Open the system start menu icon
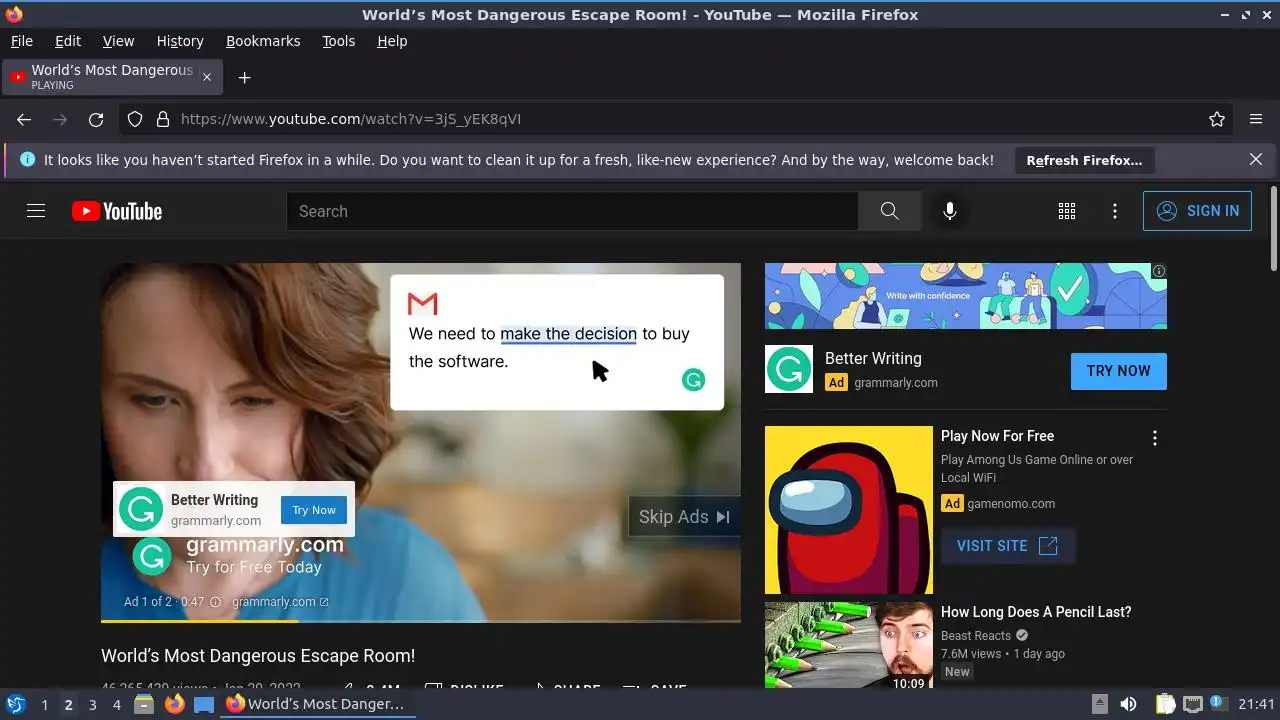Viewport: 1280px width, 720px height. [15, 704]
